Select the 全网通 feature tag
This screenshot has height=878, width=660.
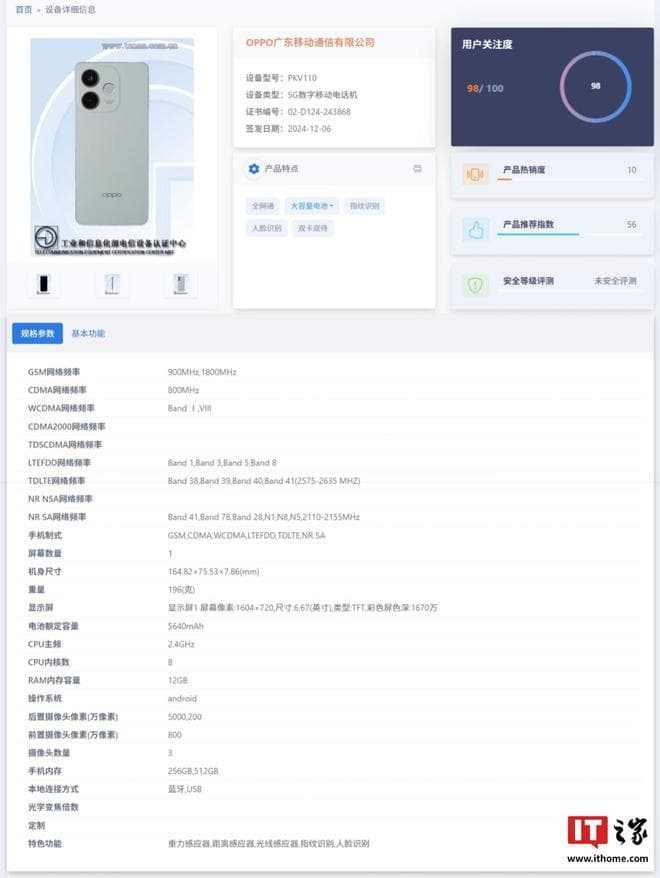pyautogui.click(x=263, y=206)
